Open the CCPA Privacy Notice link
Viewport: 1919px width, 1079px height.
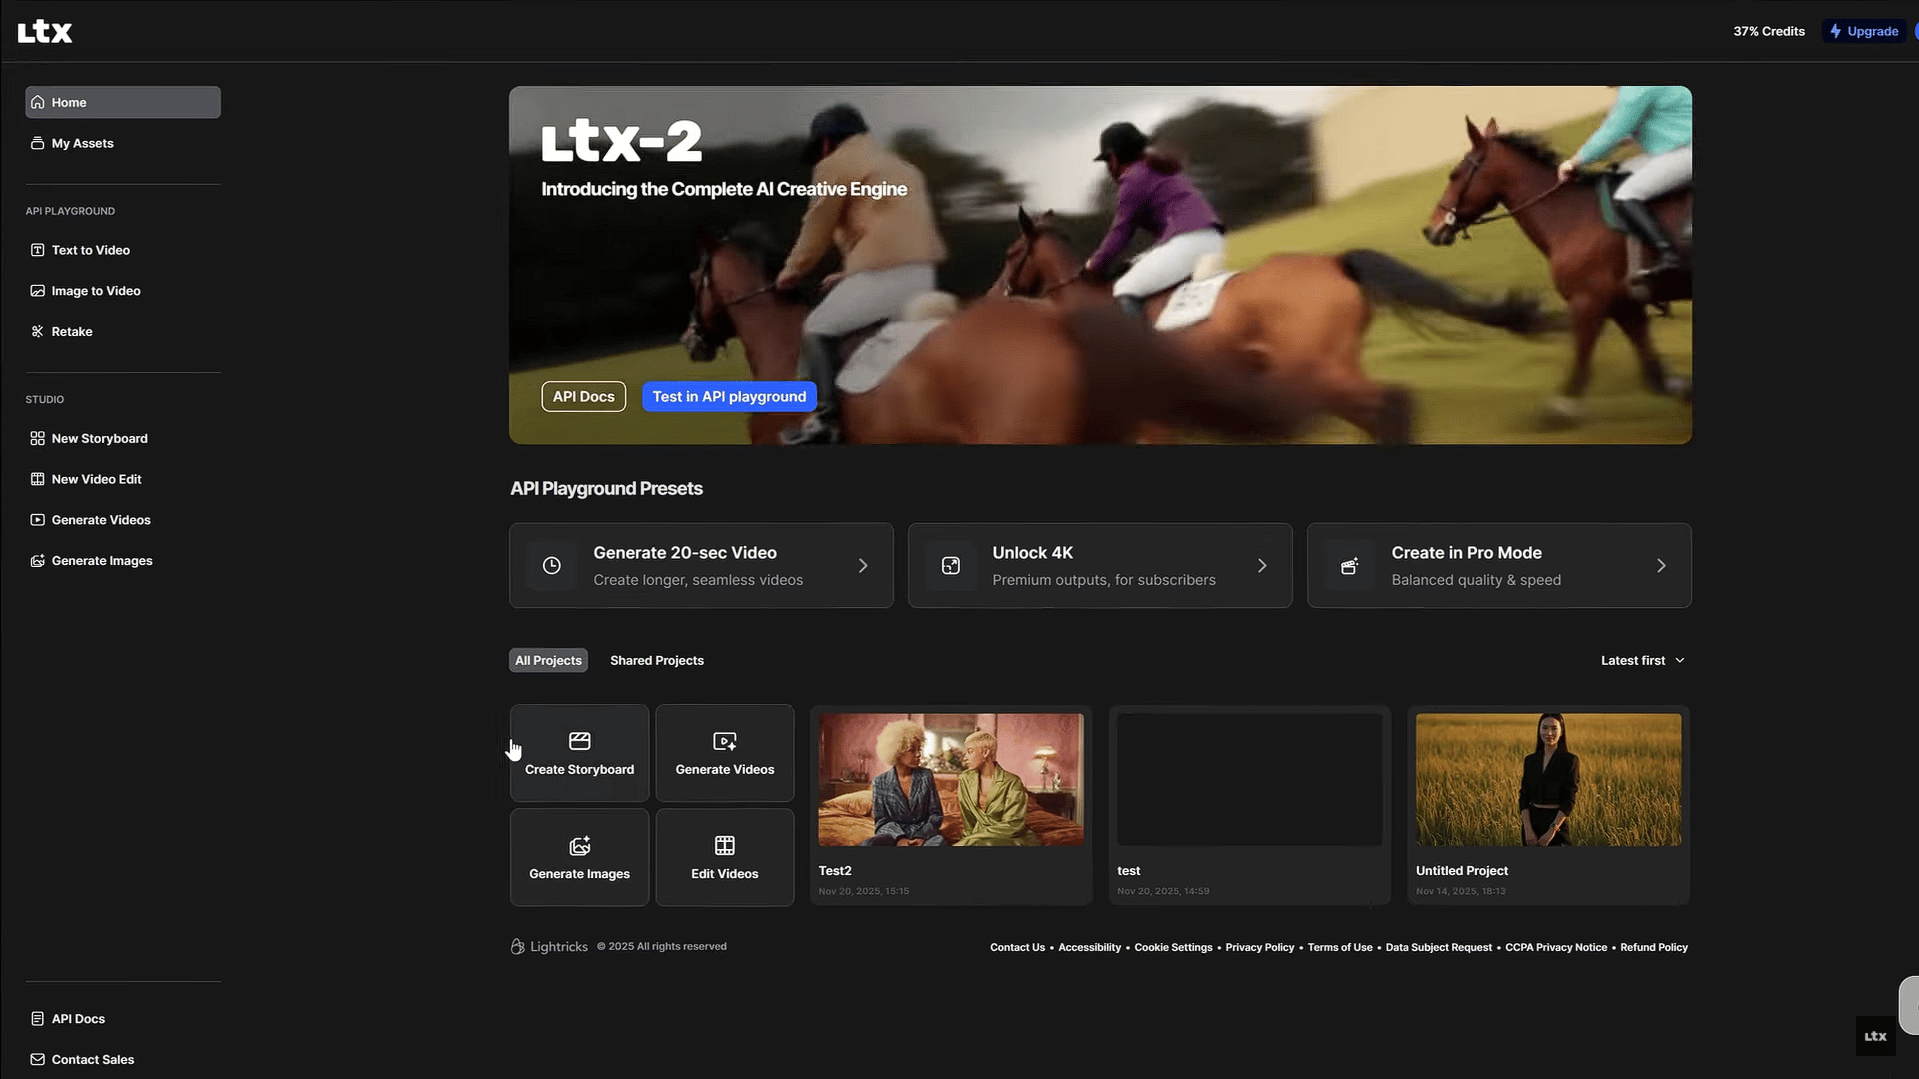point(1556,948)
